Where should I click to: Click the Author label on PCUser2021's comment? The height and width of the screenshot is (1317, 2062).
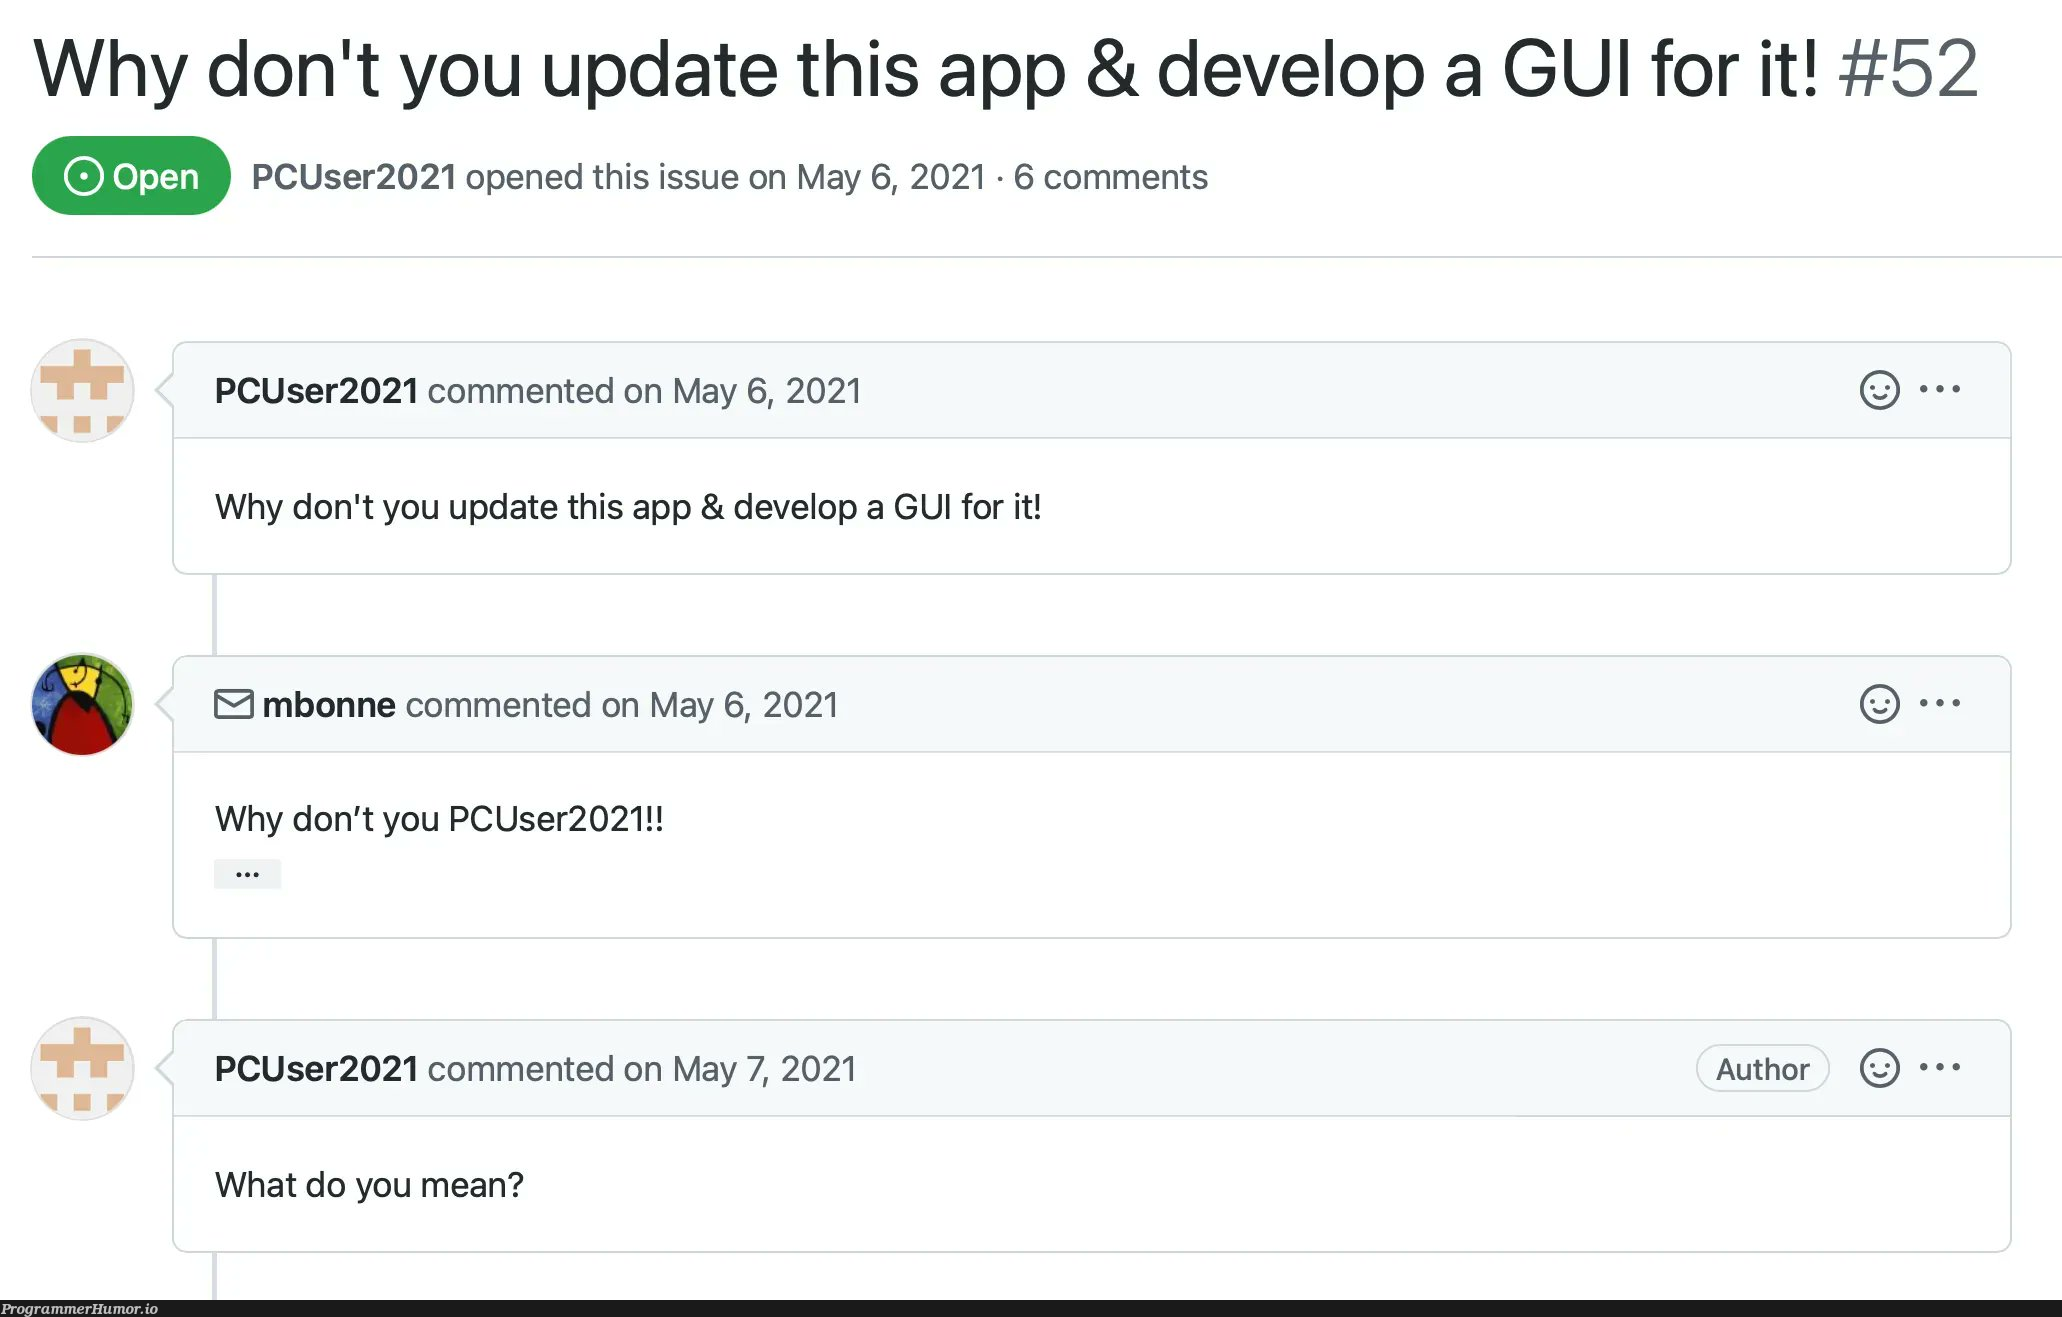point(1766,1069)
